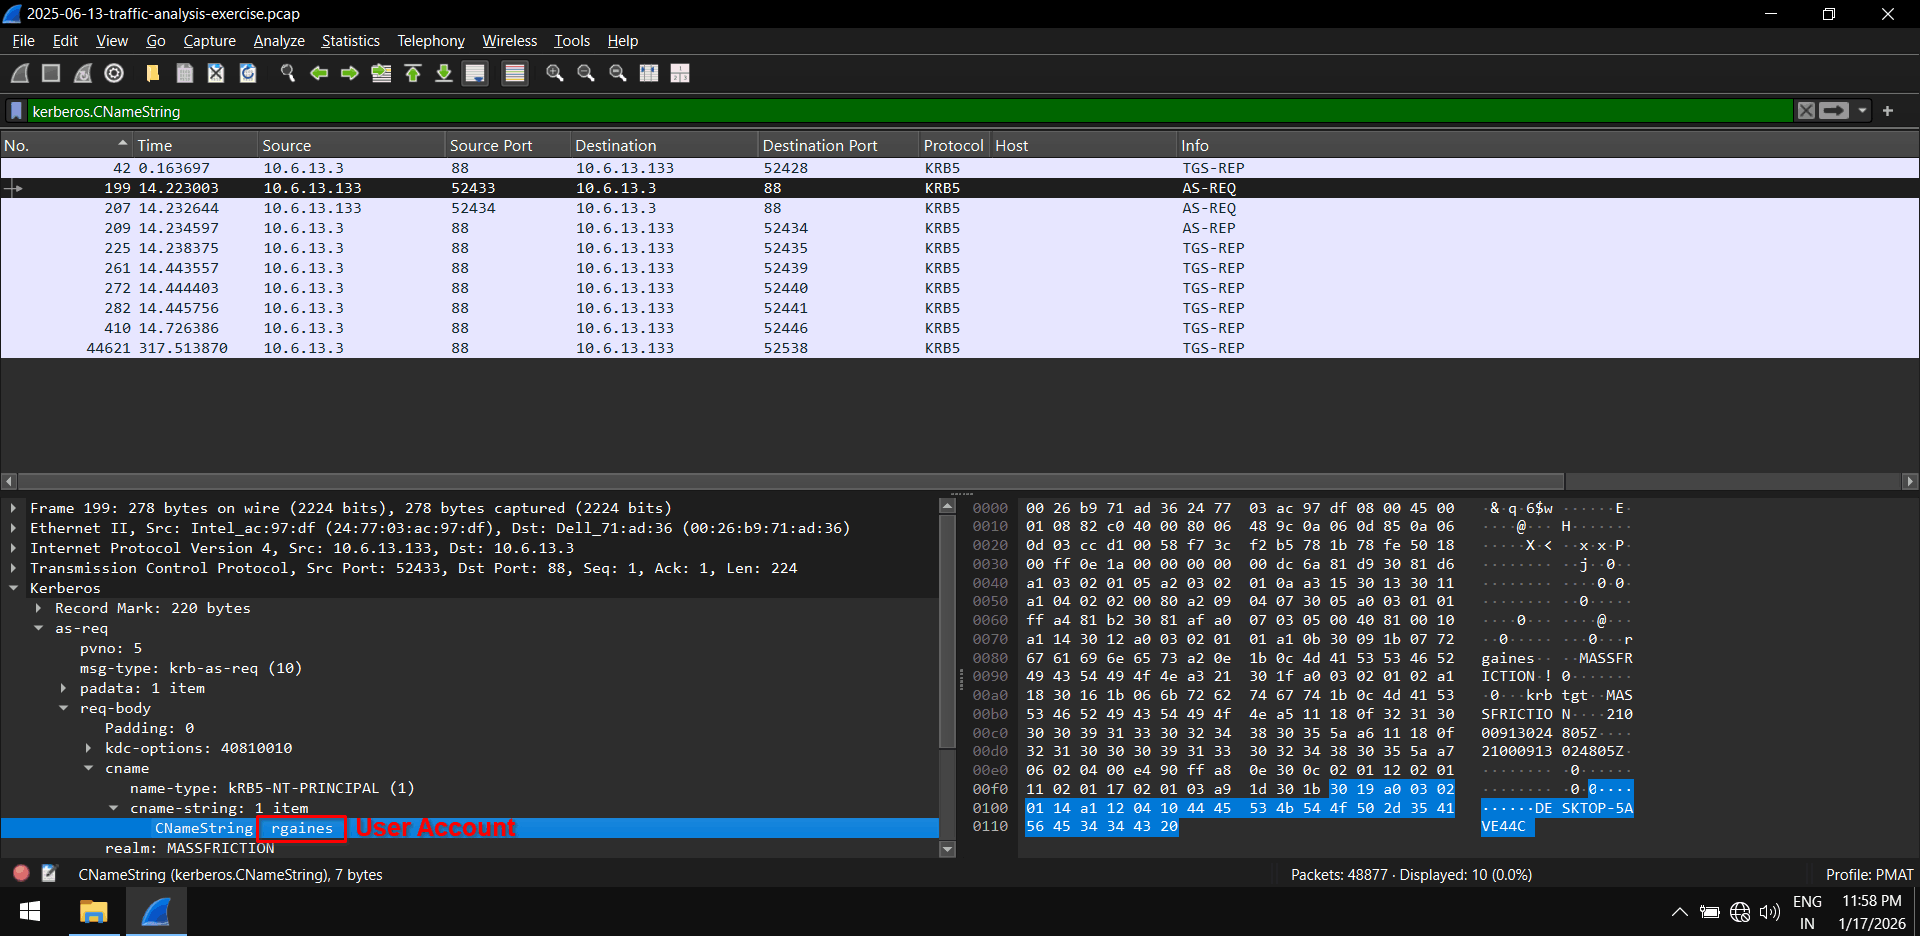This screenshot has width=1920, height=936.
Task: Click the Start capturing packets shark fin icon
Action: [20, 73]
